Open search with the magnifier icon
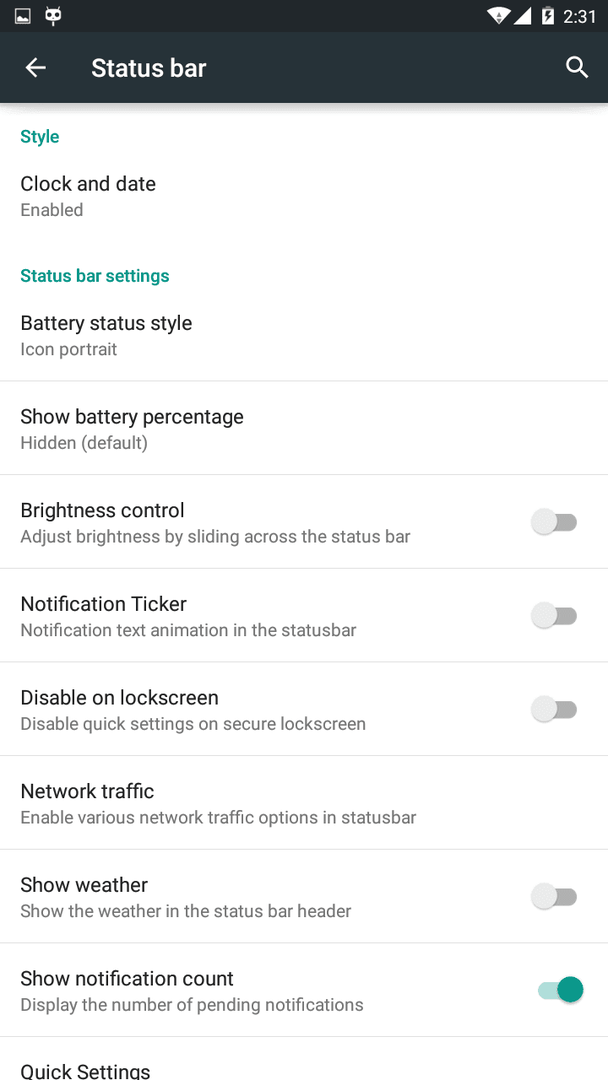 576,68
